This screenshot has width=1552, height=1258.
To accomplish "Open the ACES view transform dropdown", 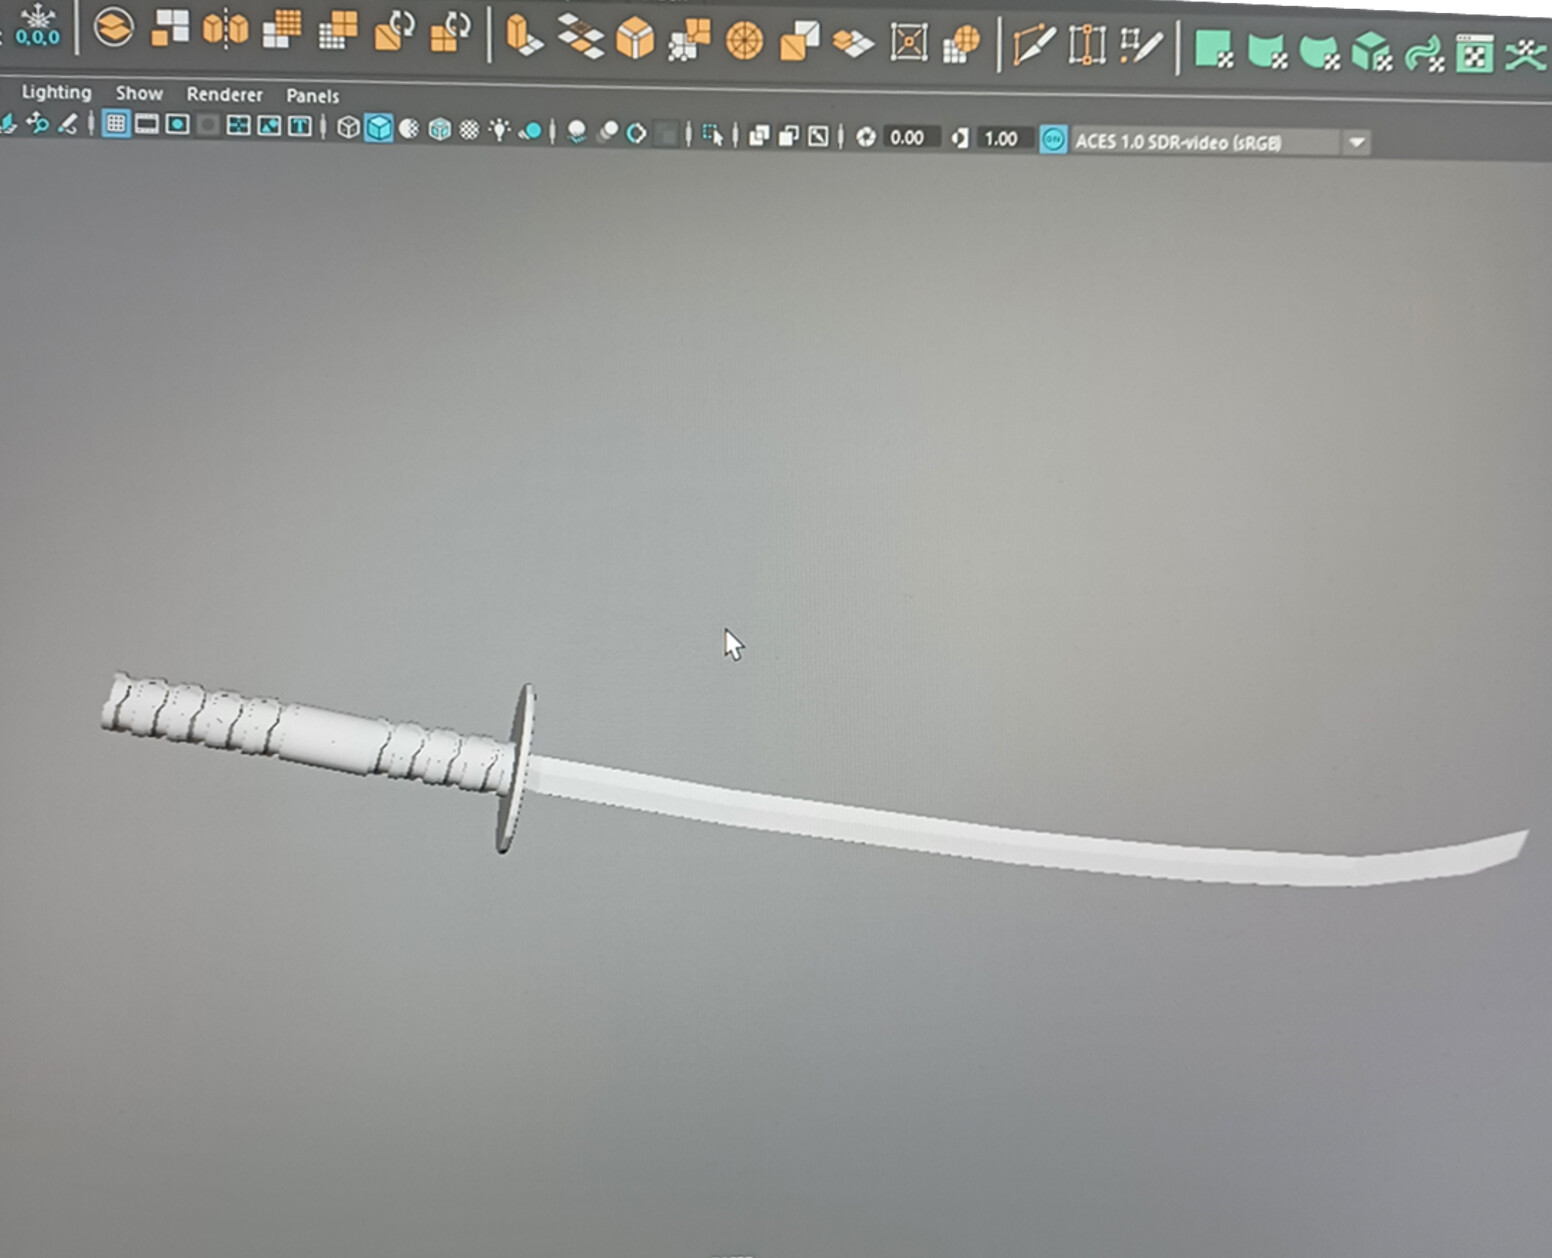I will tap(1357, 143).
